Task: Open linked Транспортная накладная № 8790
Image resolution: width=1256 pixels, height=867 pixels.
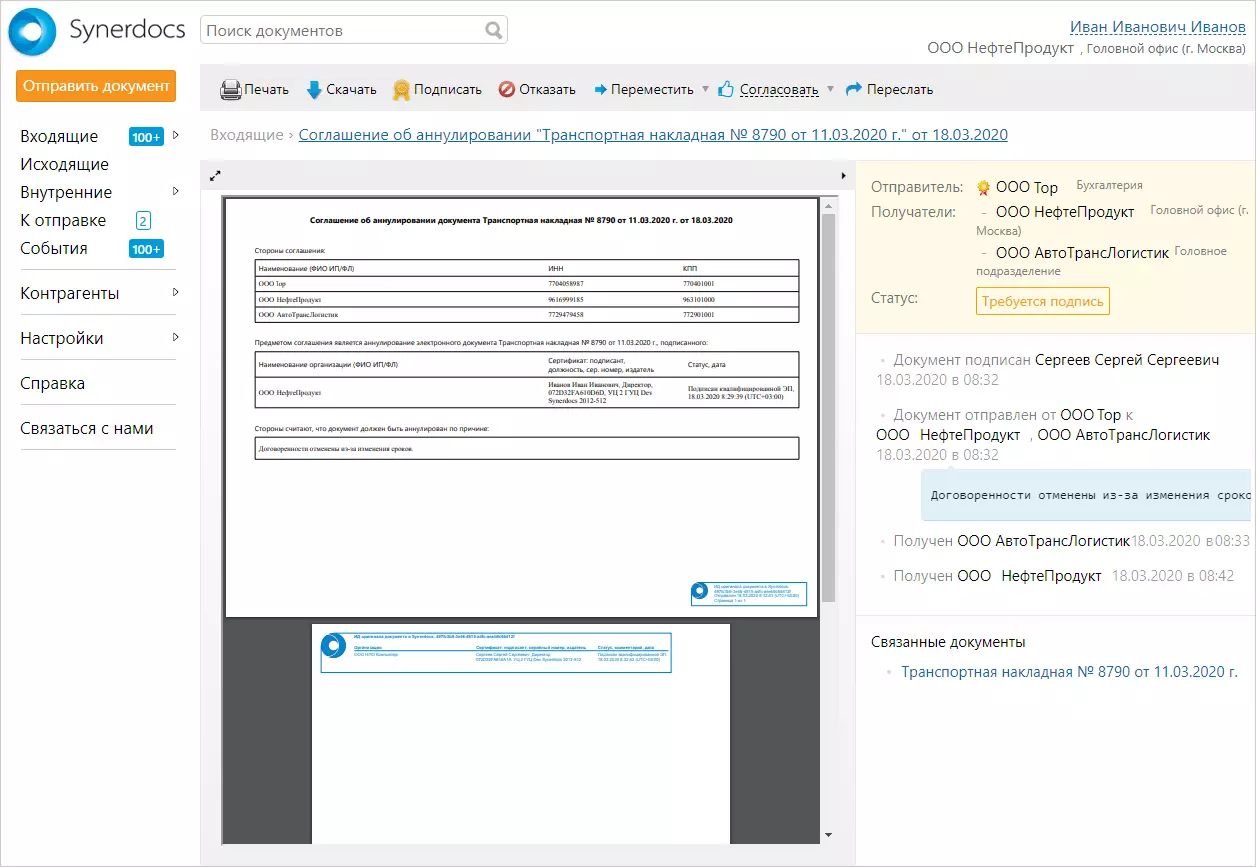Action: [1069, 671]
